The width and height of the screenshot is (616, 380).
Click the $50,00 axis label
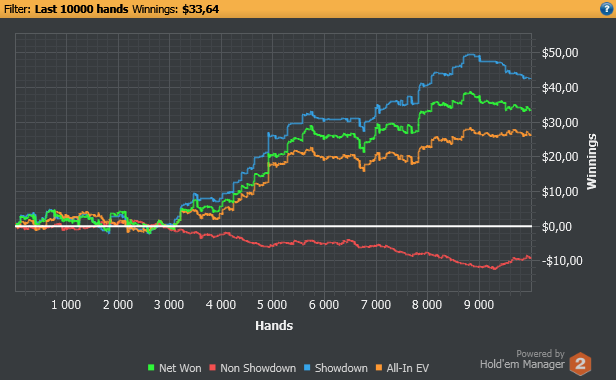point(560,53)
